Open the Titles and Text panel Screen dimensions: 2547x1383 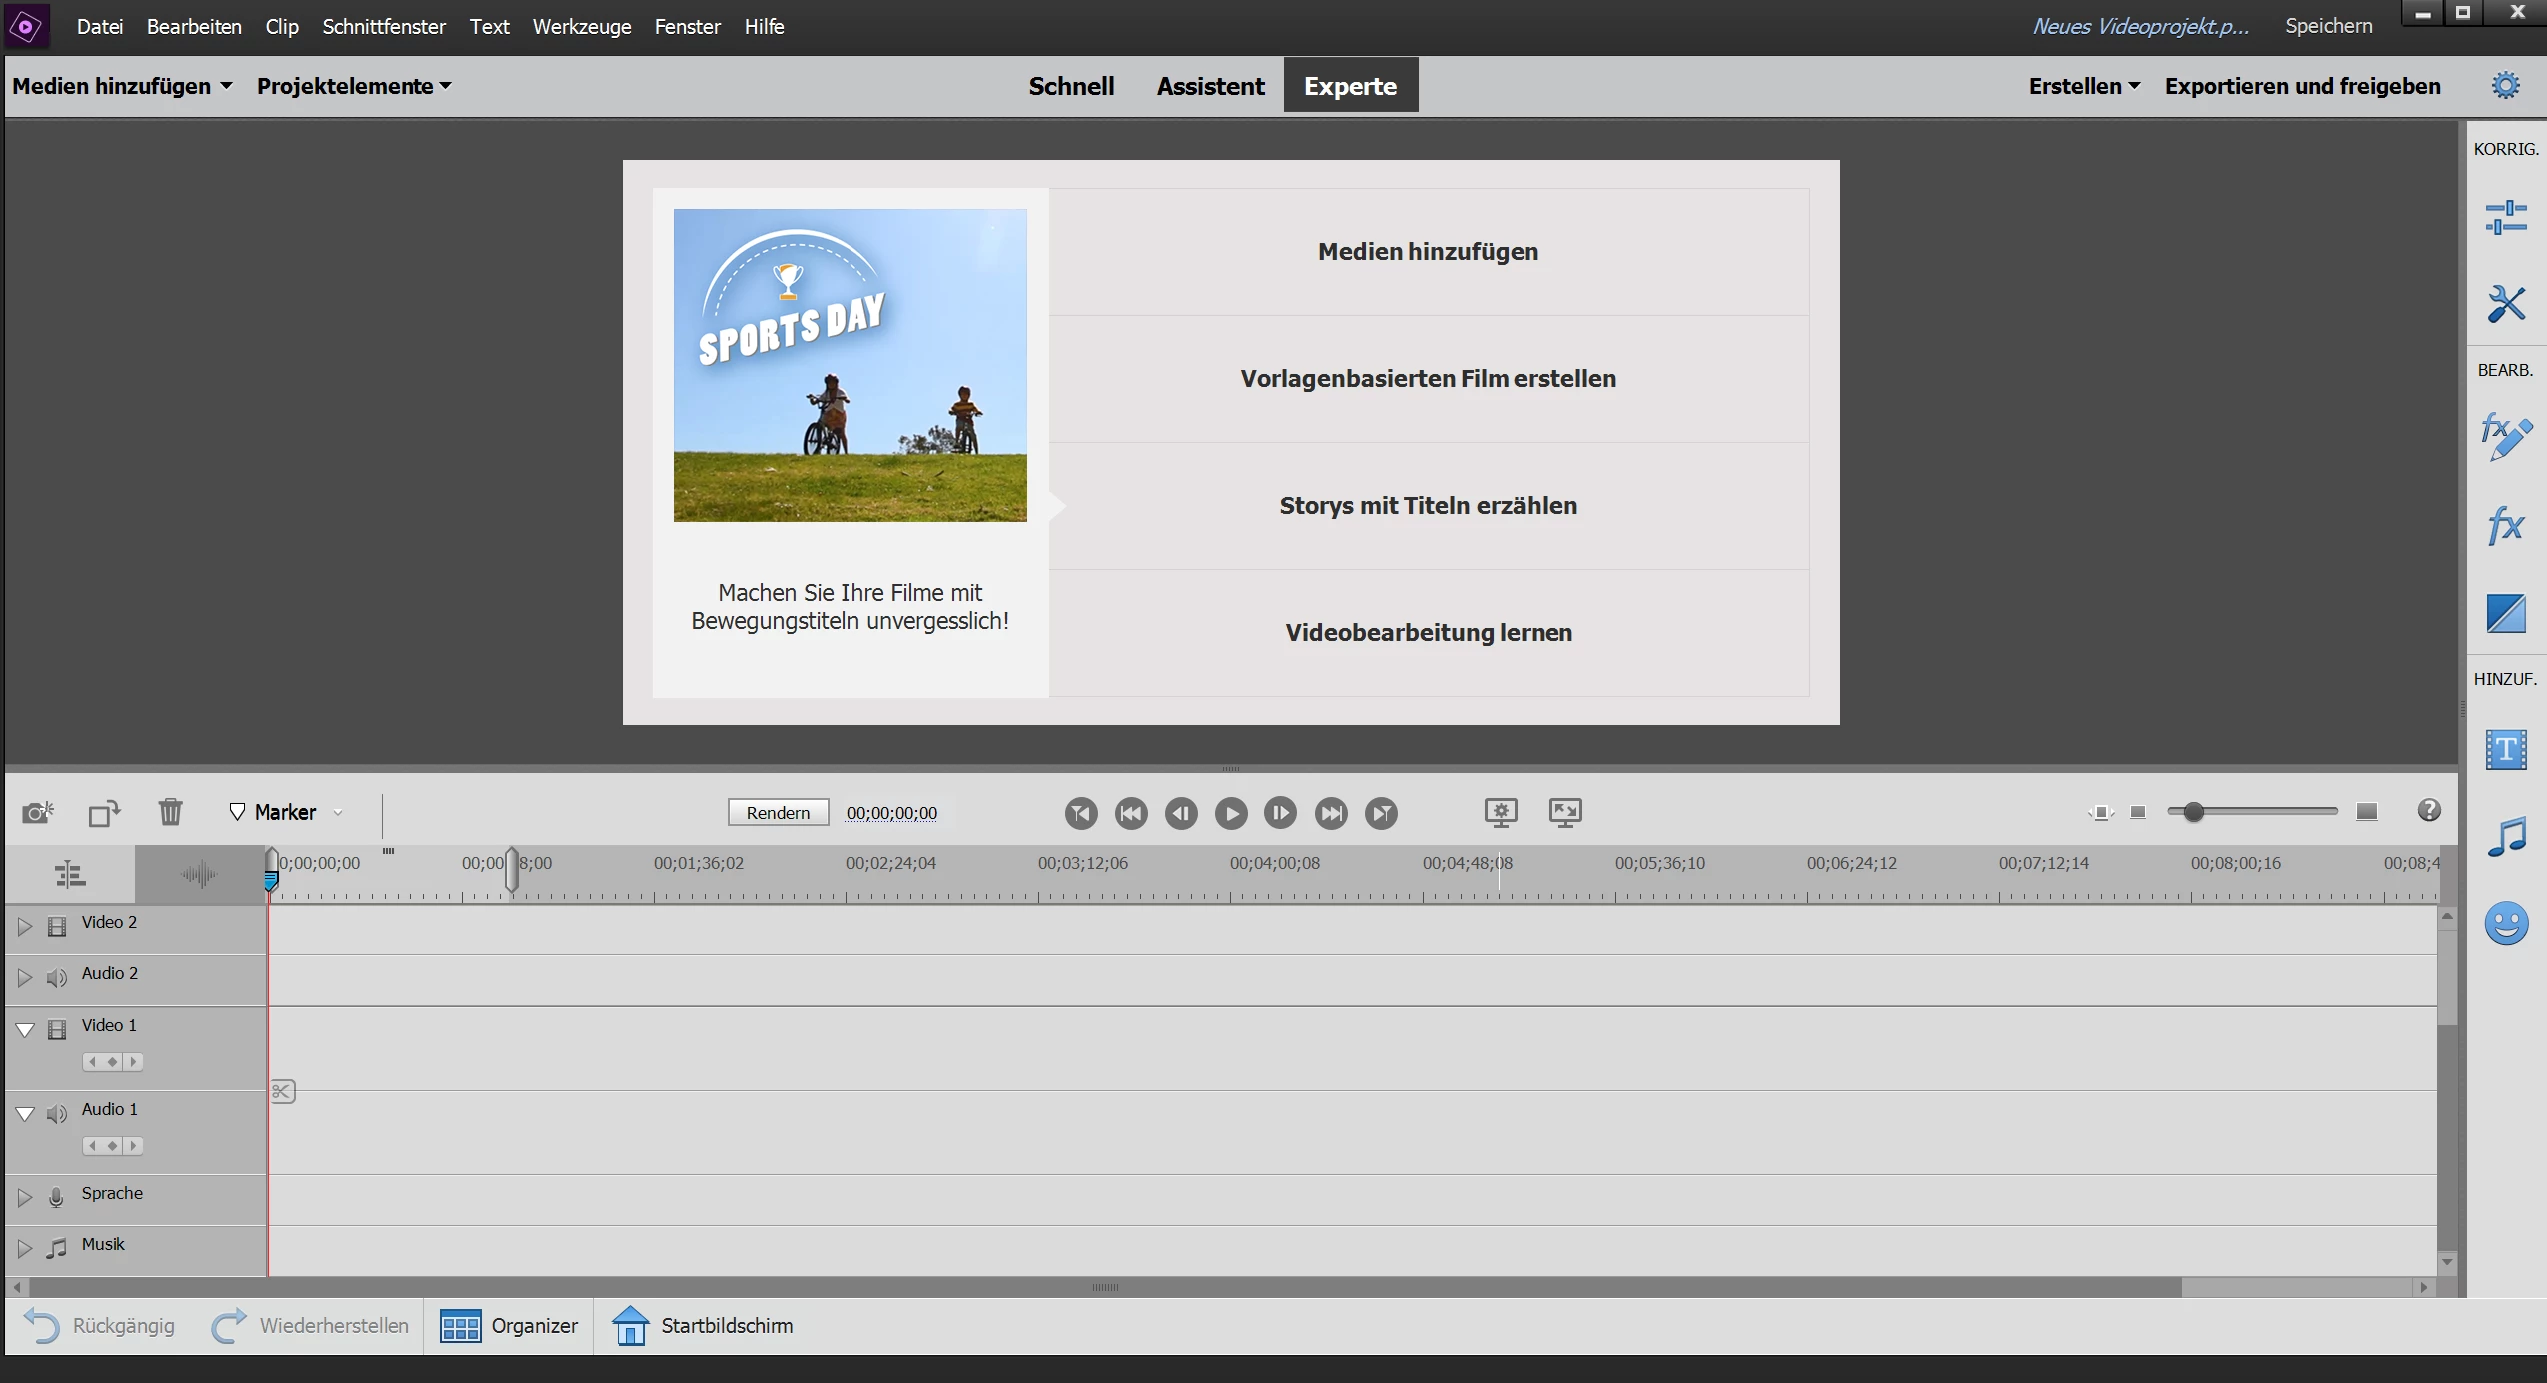click(2506, 749)
